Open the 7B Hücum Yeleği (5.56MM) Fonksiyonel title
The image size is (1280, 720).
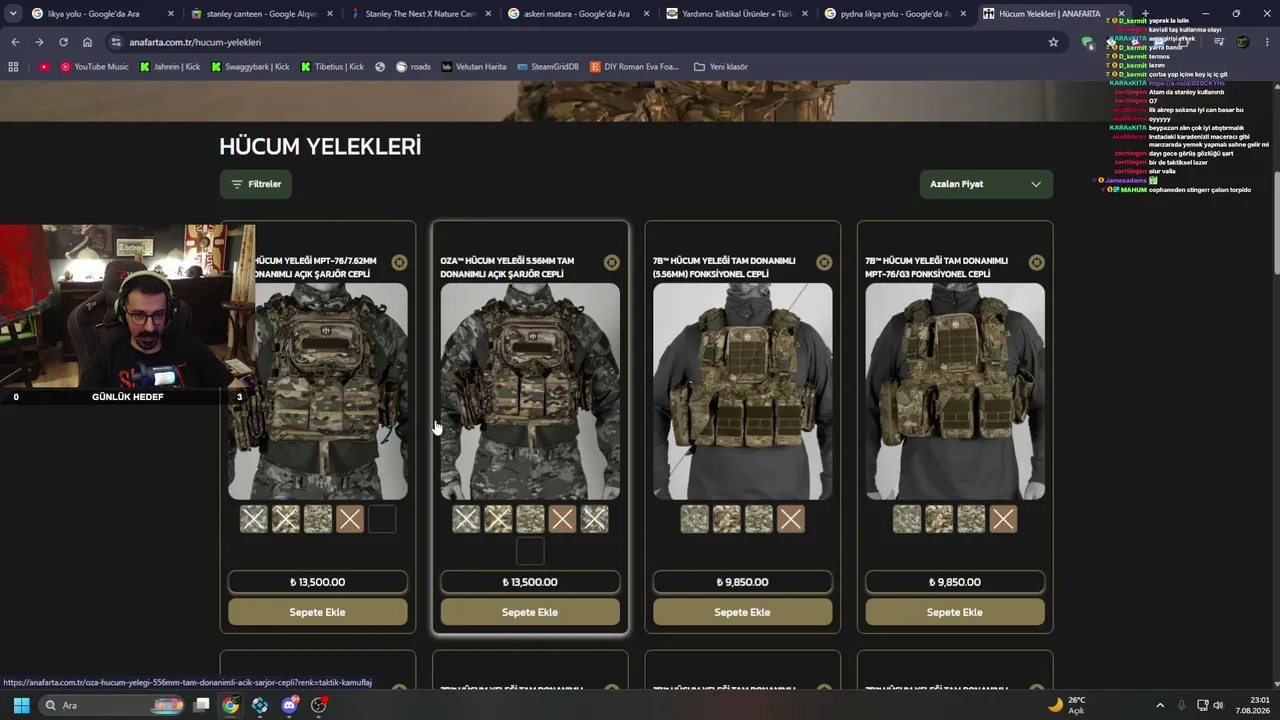[724, 267]
